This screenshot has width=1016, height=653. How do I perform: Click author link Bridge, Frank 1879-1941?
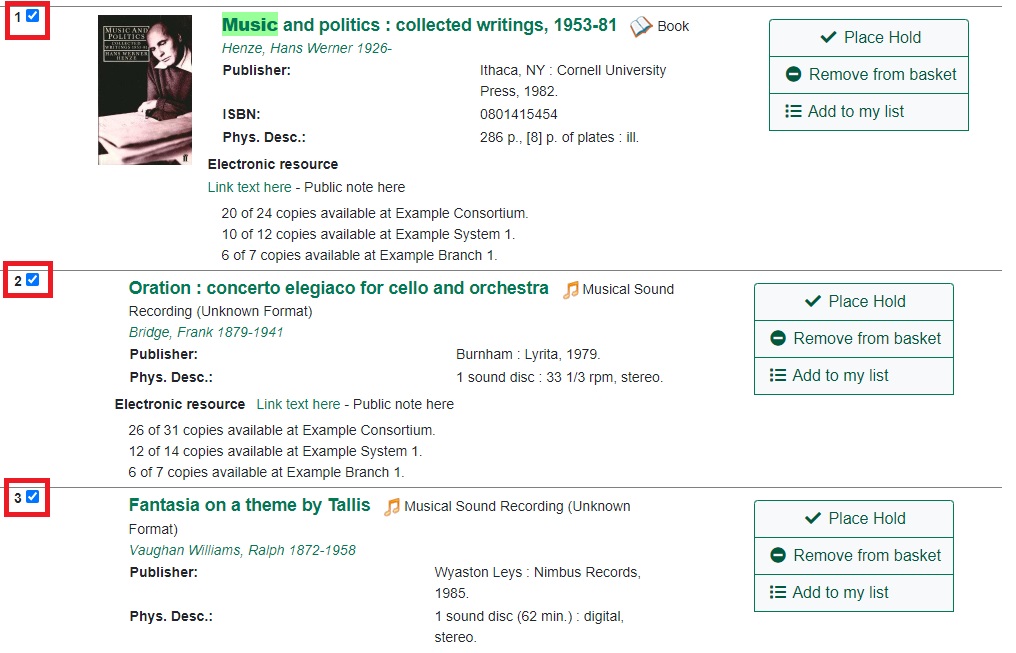point(207,332)
